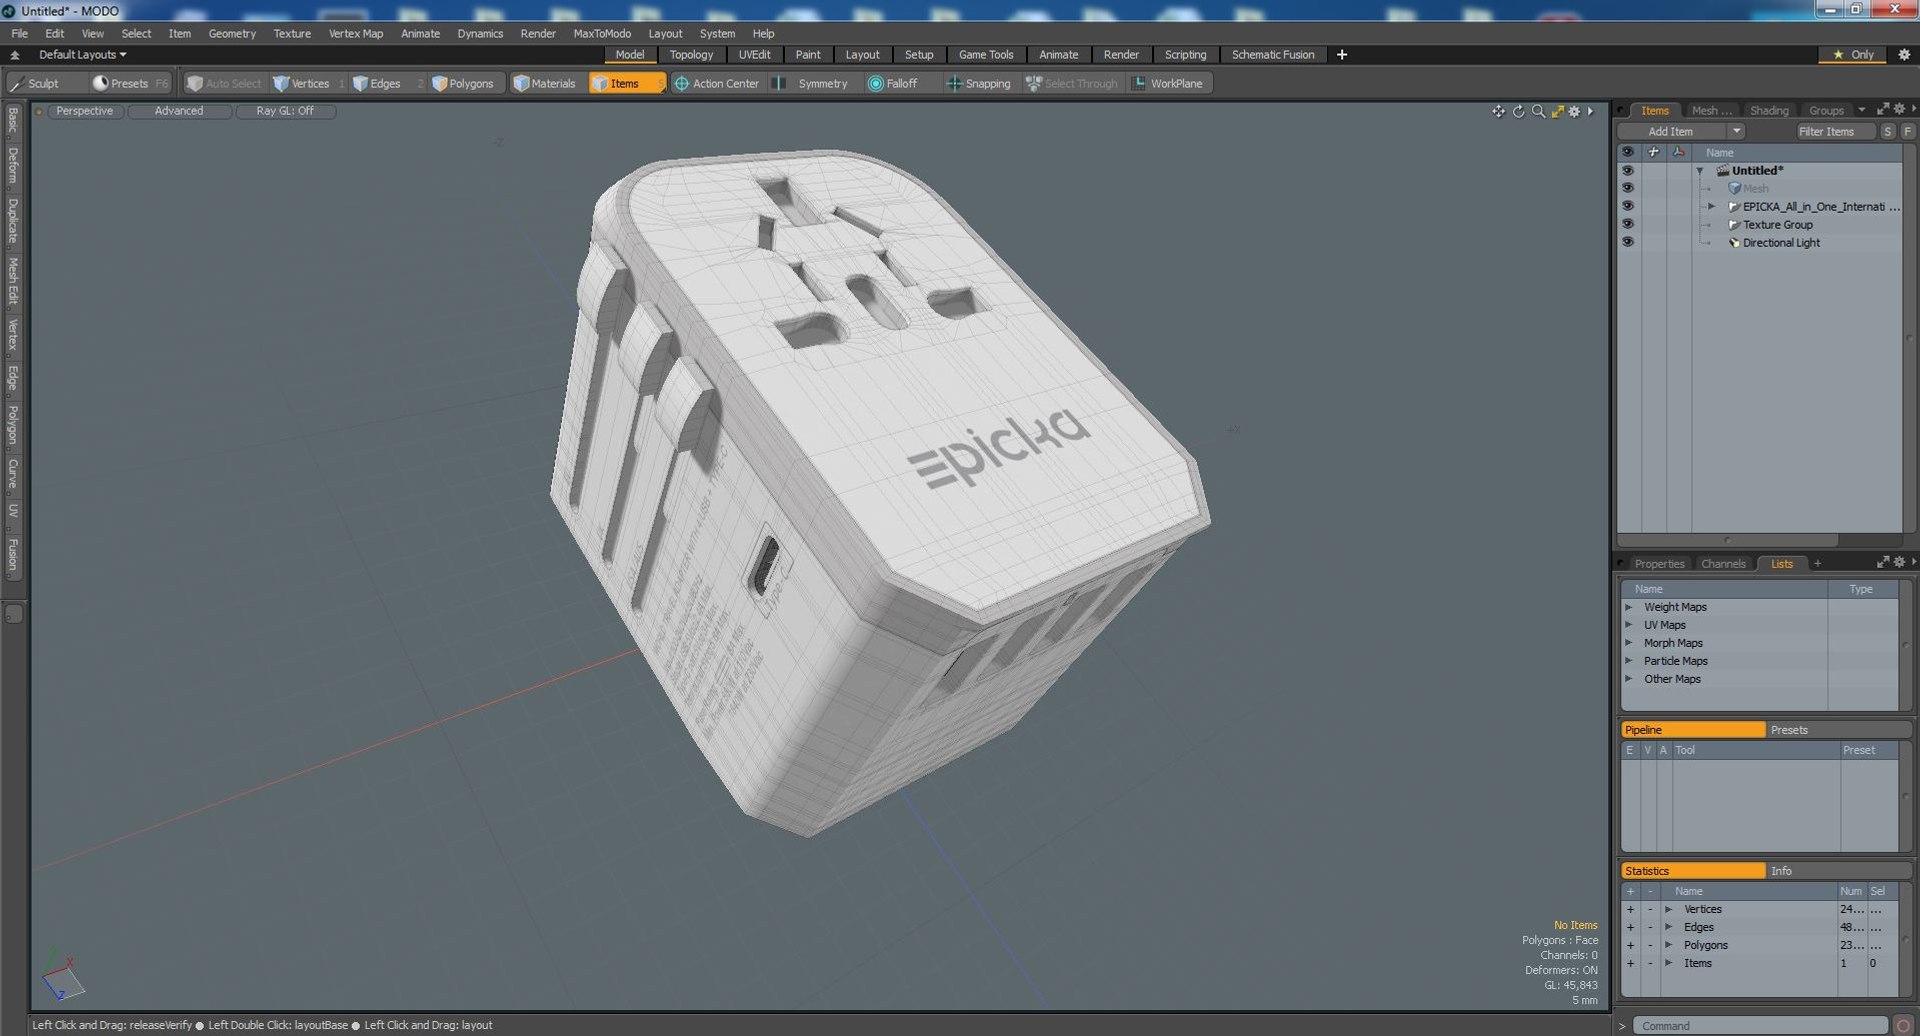
Task: Toggle the Only star option
Action: (1853, 55)
